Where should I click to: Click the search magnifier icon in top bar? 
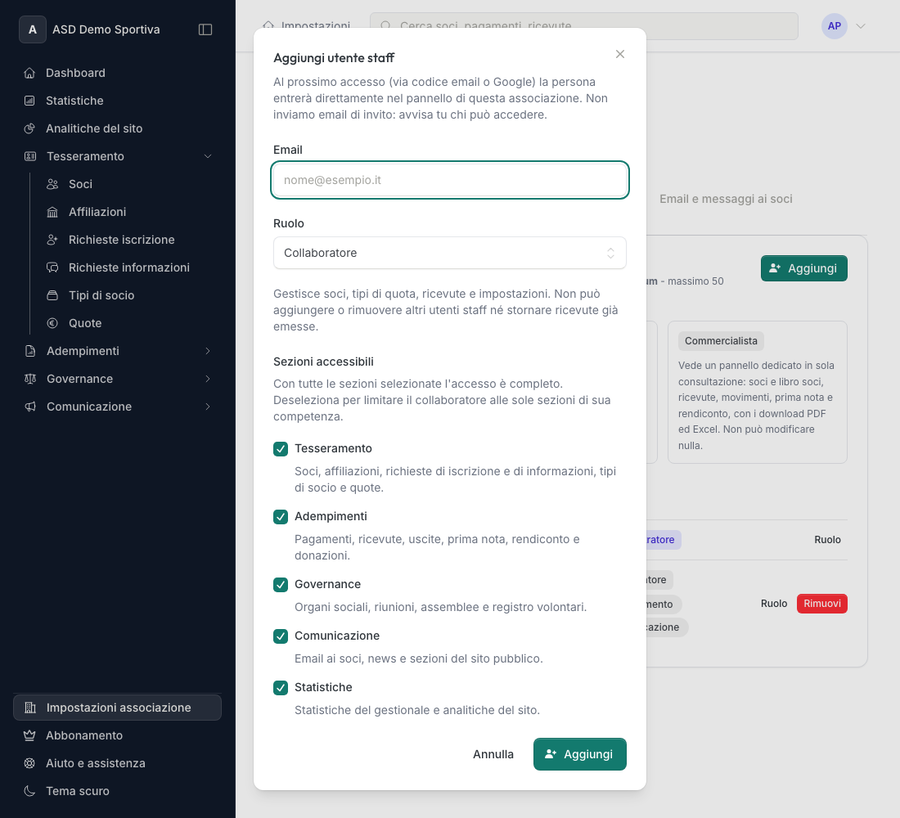(x=386, y=26)
